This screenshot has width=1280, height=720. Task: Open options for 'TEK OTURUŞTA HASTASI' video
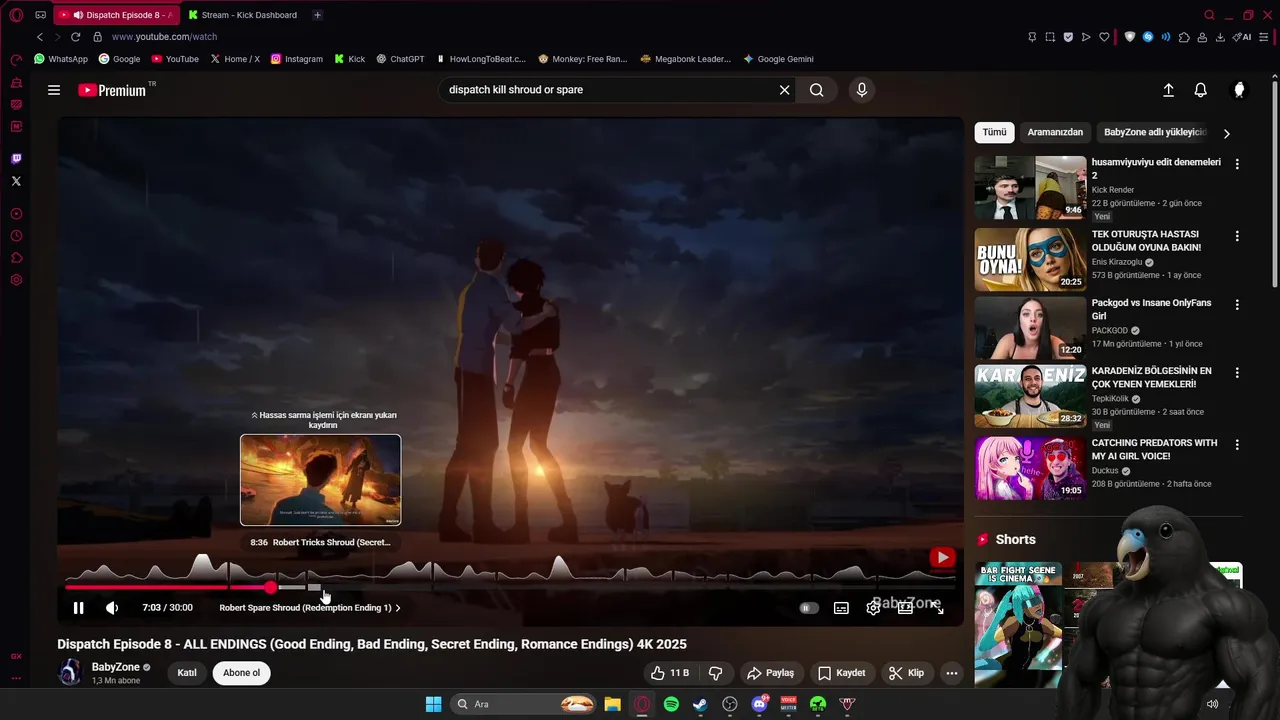1237,236
